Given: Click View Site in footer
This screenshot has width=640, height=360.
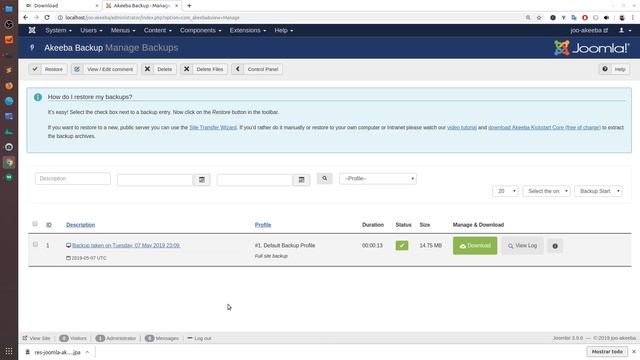Looking at the screenshot, I should coord(37,338).
